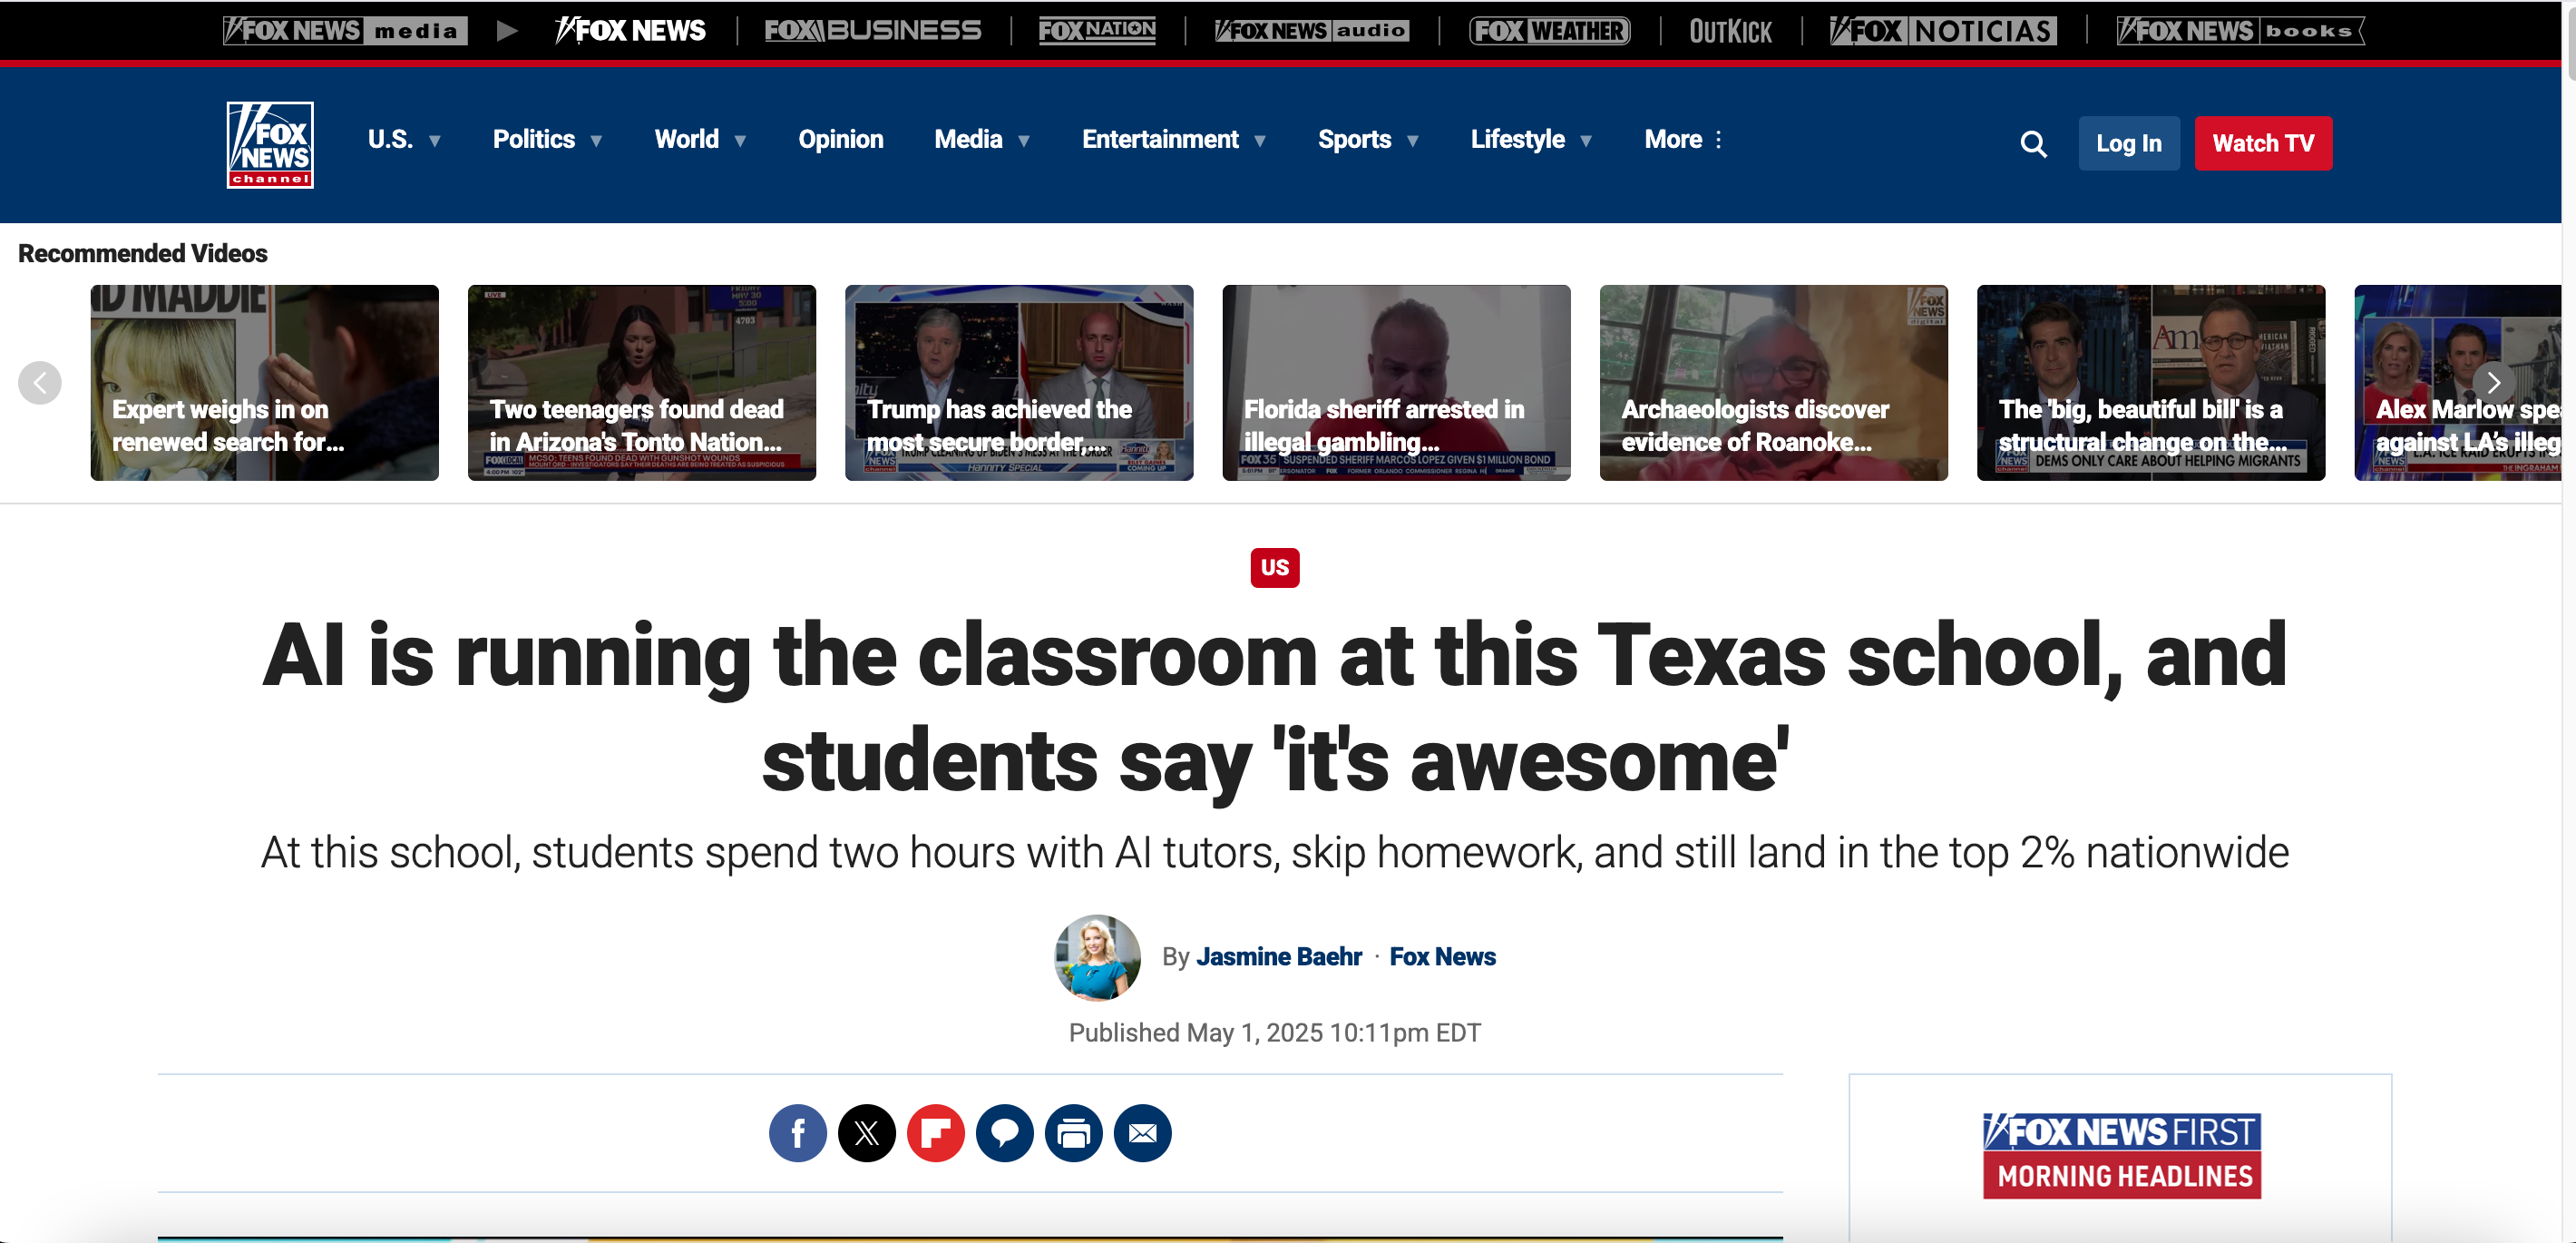Open the Opinion section
Screen dimensions: 2576x1243
pos(840,140)
